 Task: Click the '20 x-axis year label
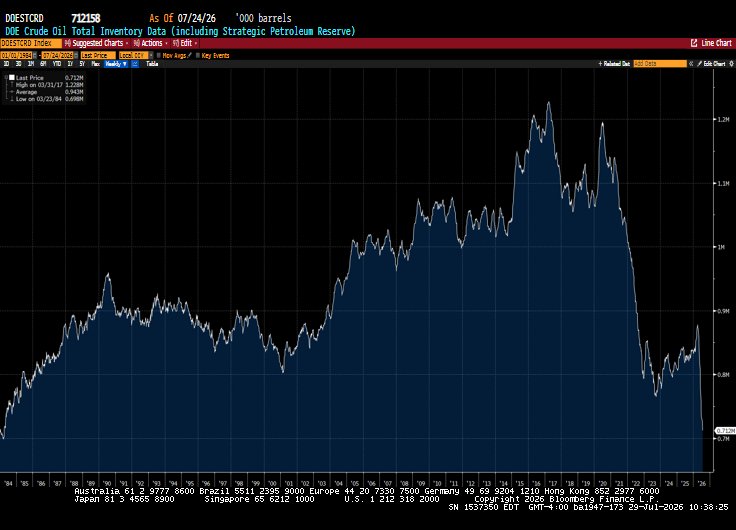tap(603, 483)
